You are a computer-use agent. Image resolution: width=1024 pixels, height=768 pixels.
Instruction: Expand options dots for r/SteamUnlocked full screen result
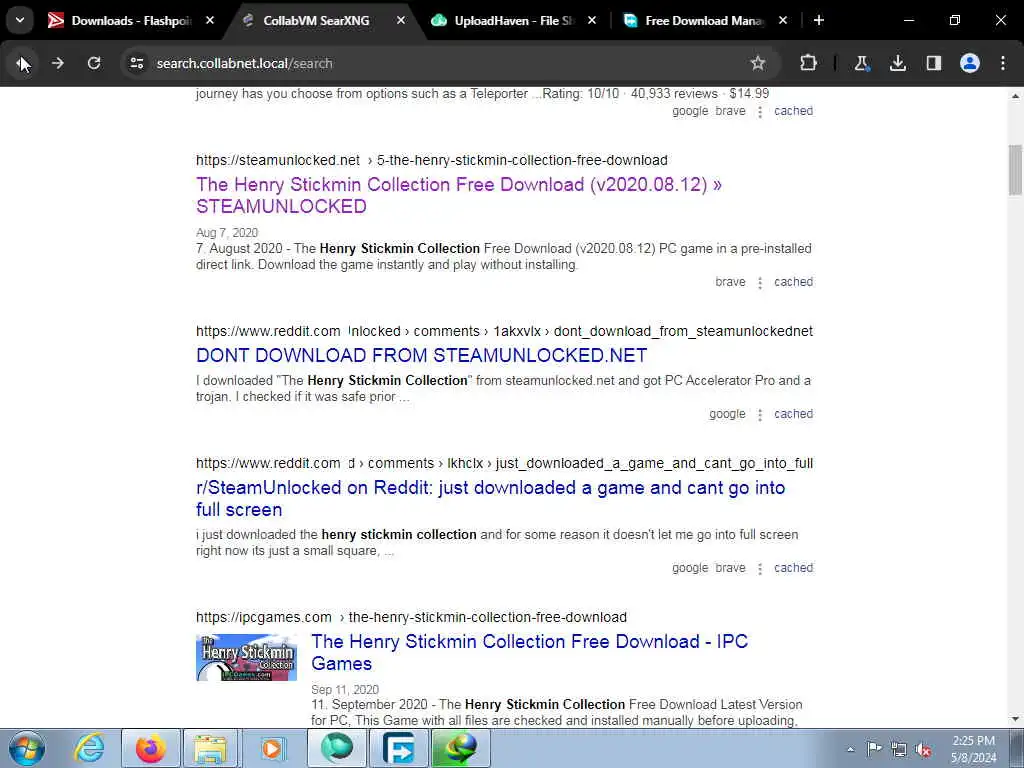(x=760, y=569)
